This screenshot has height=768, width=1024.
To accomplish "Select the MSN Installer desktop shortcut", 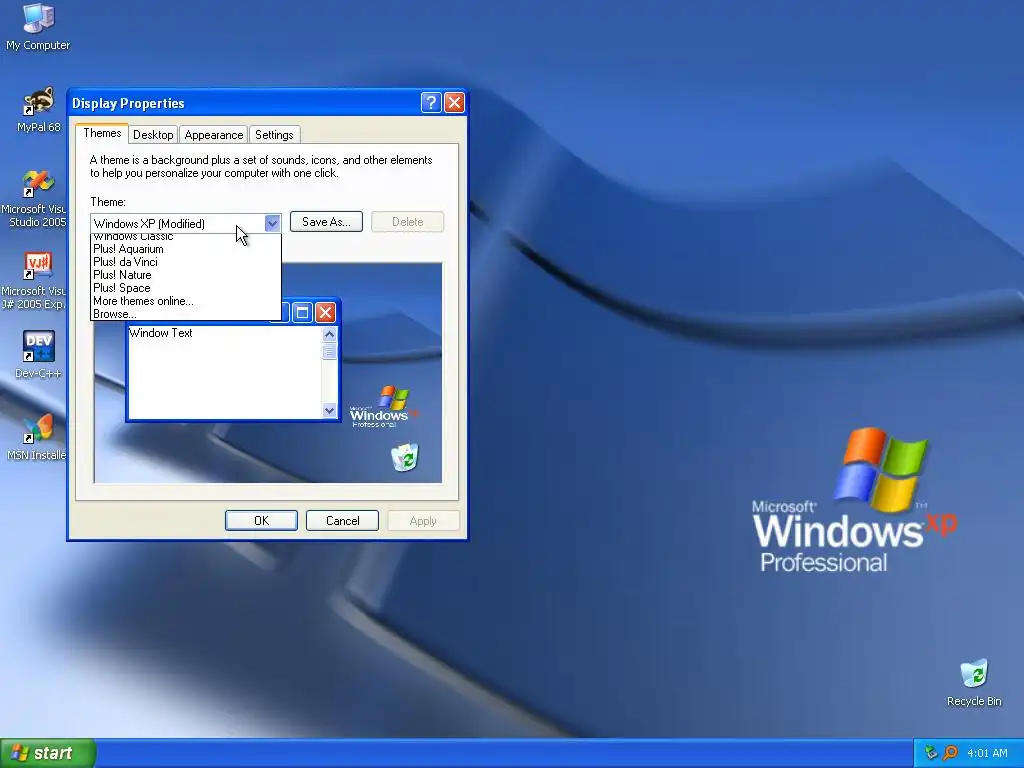I will [36, 436].
